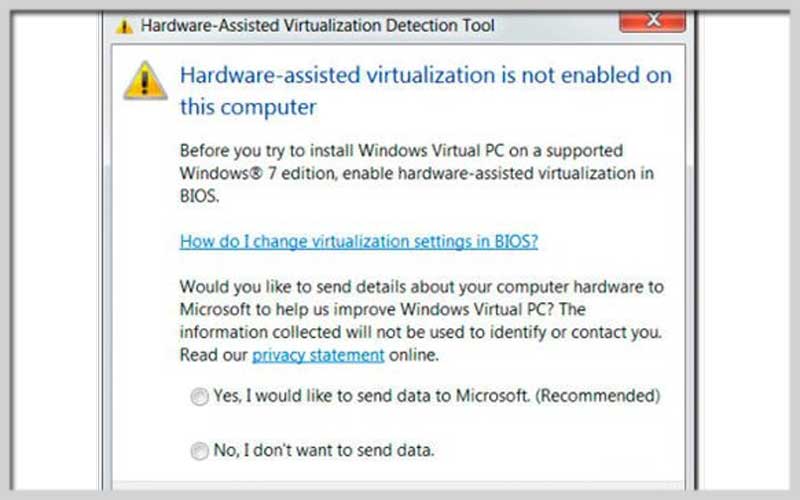Click the 'Yes, I would like to send data to Microsoft' label
Image resolution: width=800 pixels, height=500 pixels.
[x=371, y=395]
